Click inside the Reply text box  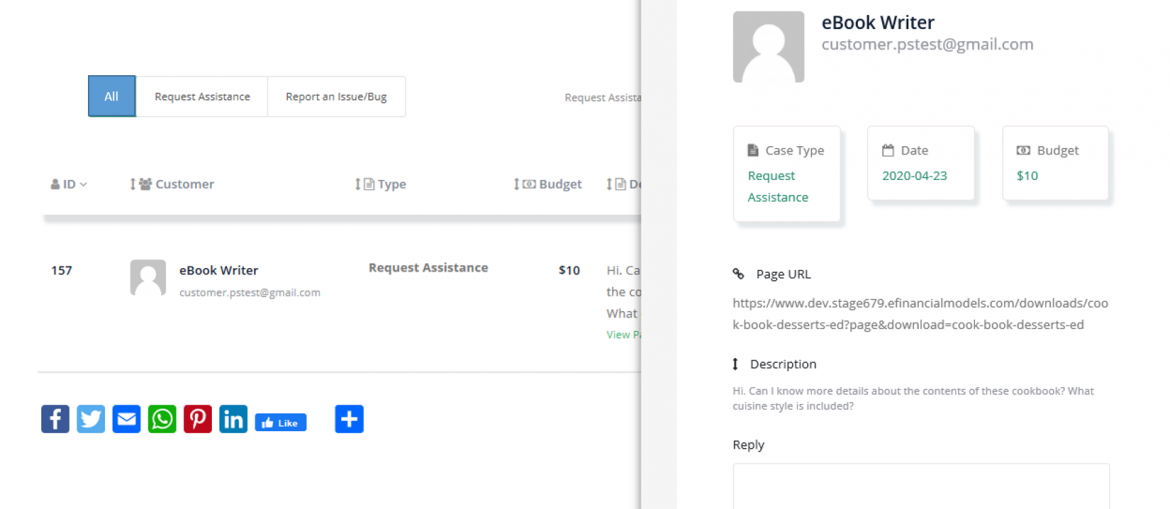[920, 486]
